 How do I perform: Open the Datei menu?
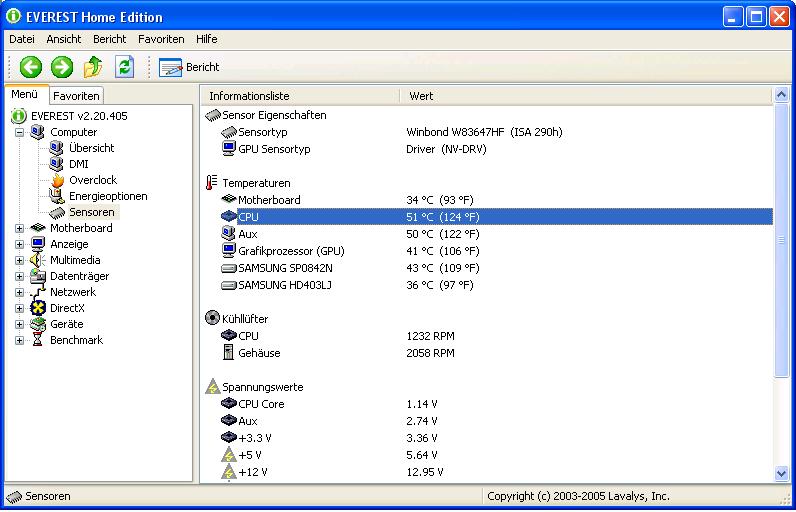click(x=22, y=39)
